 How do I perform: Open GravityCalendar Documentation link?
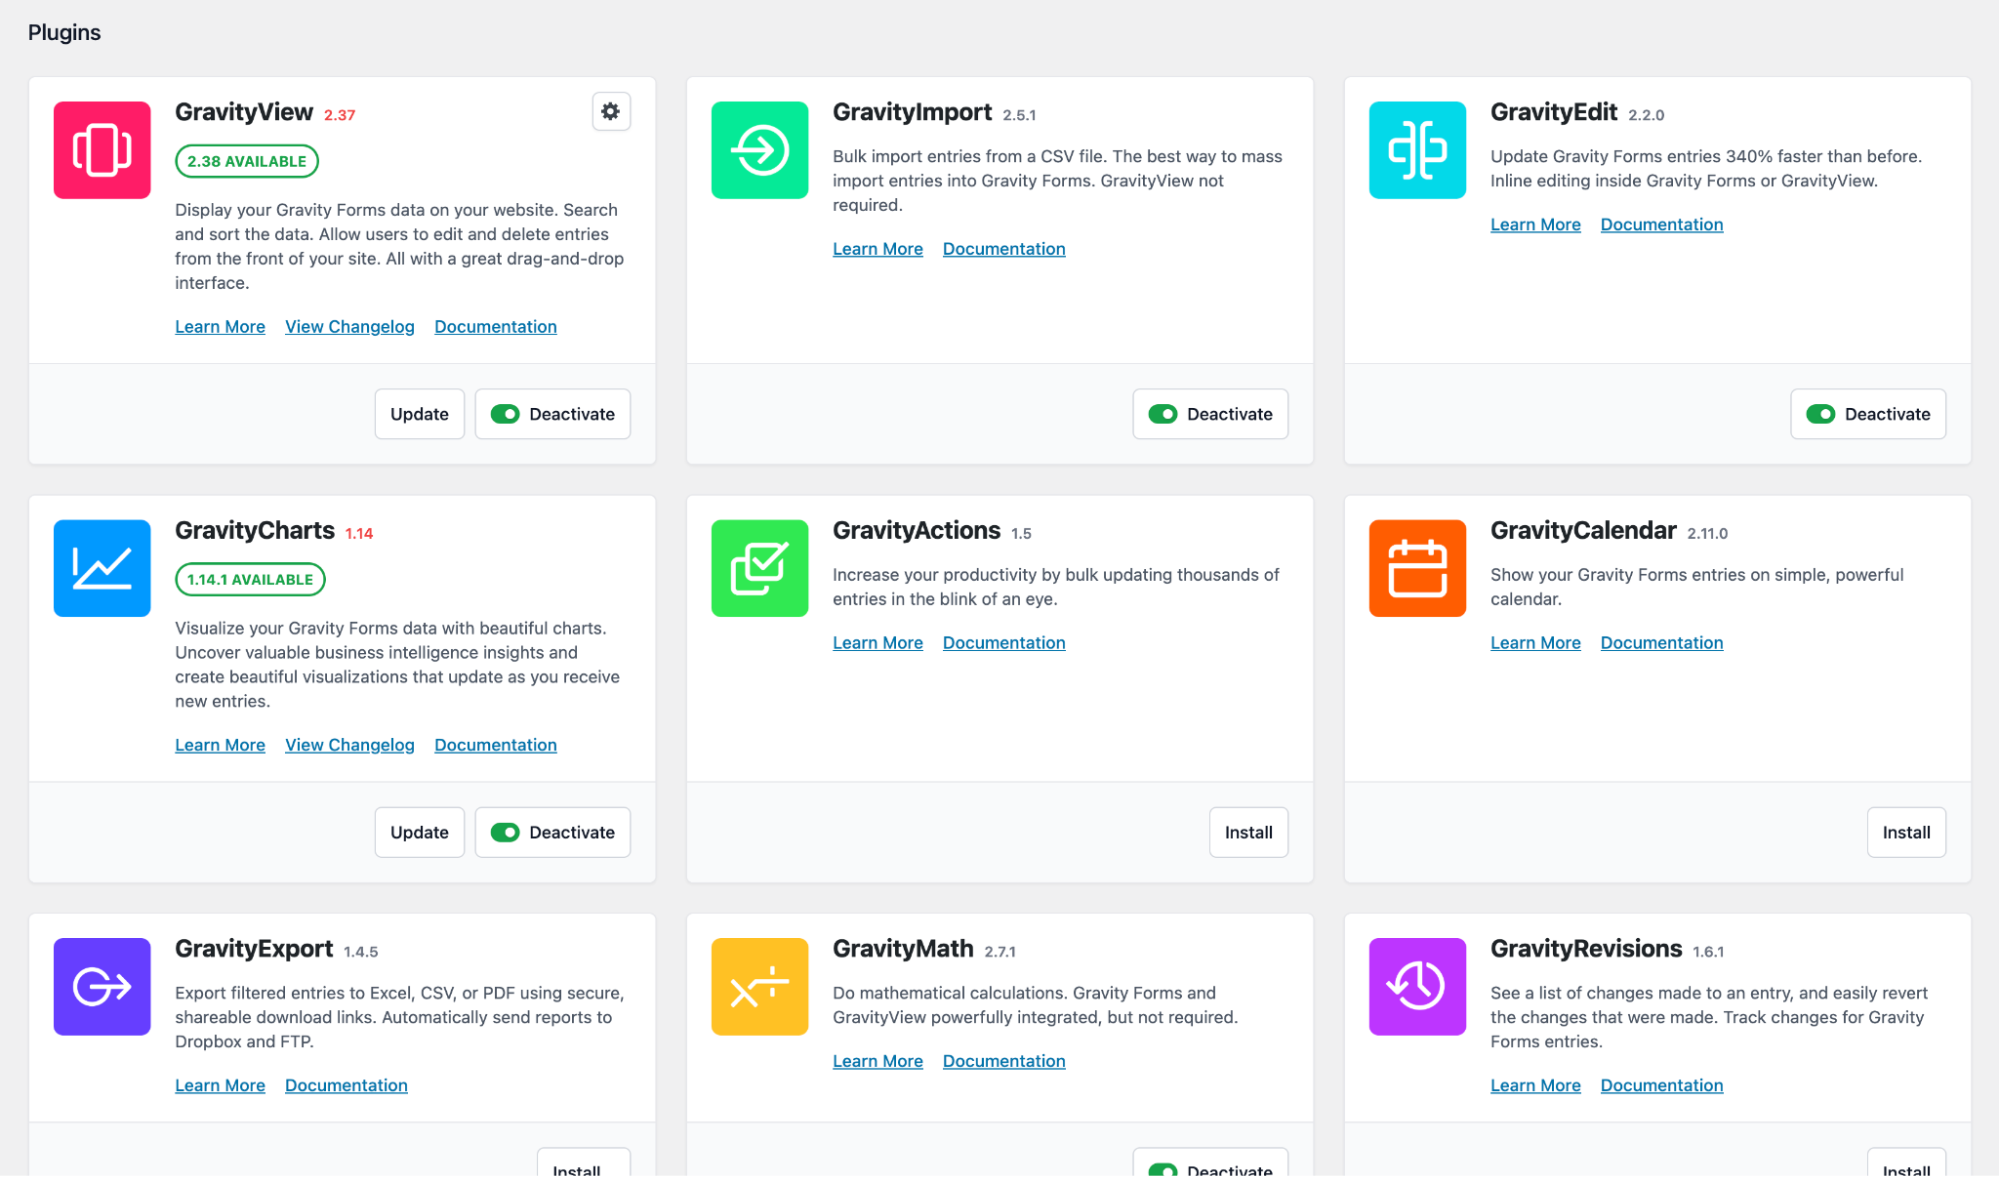click(1662, 643)
